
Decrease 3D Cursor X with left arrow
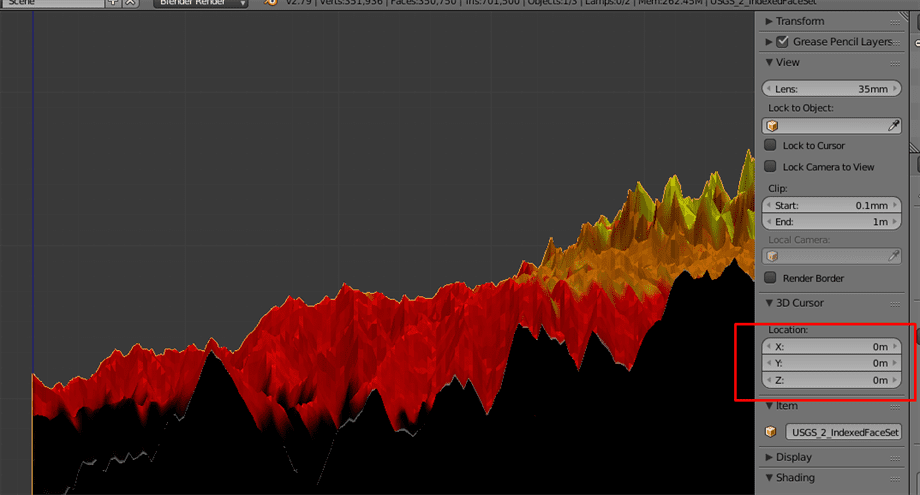768,347
